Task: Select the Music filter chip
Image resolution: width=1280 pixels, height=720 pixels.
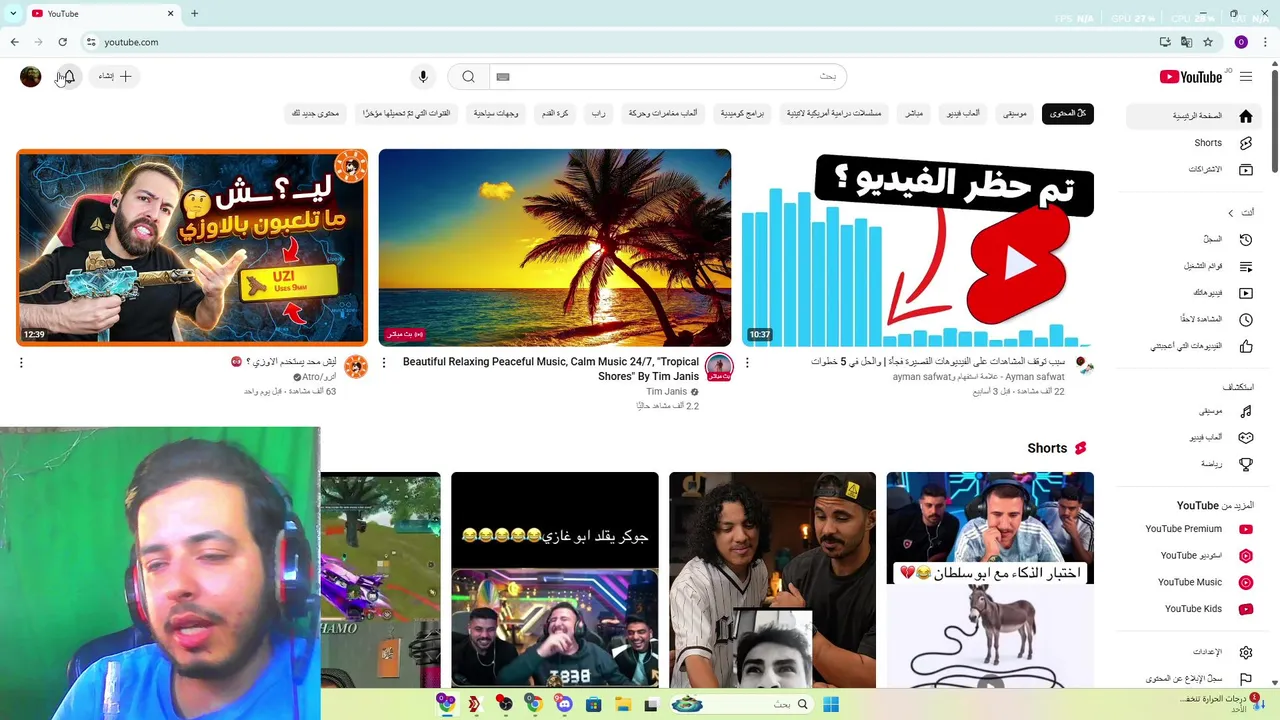Action: click(1014, 114)
